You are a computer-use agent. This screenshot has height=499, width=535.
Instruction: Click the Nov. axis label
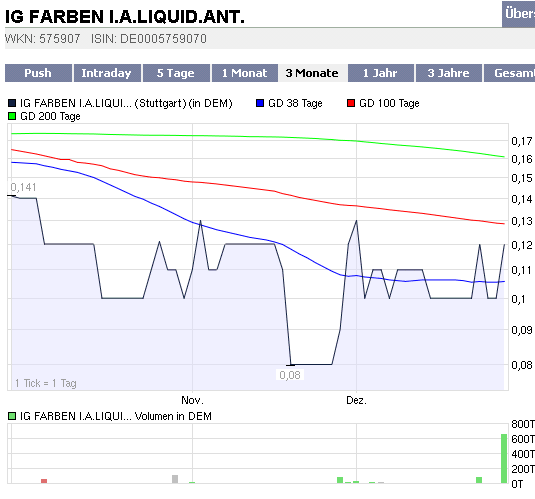(x=192, y=400)
